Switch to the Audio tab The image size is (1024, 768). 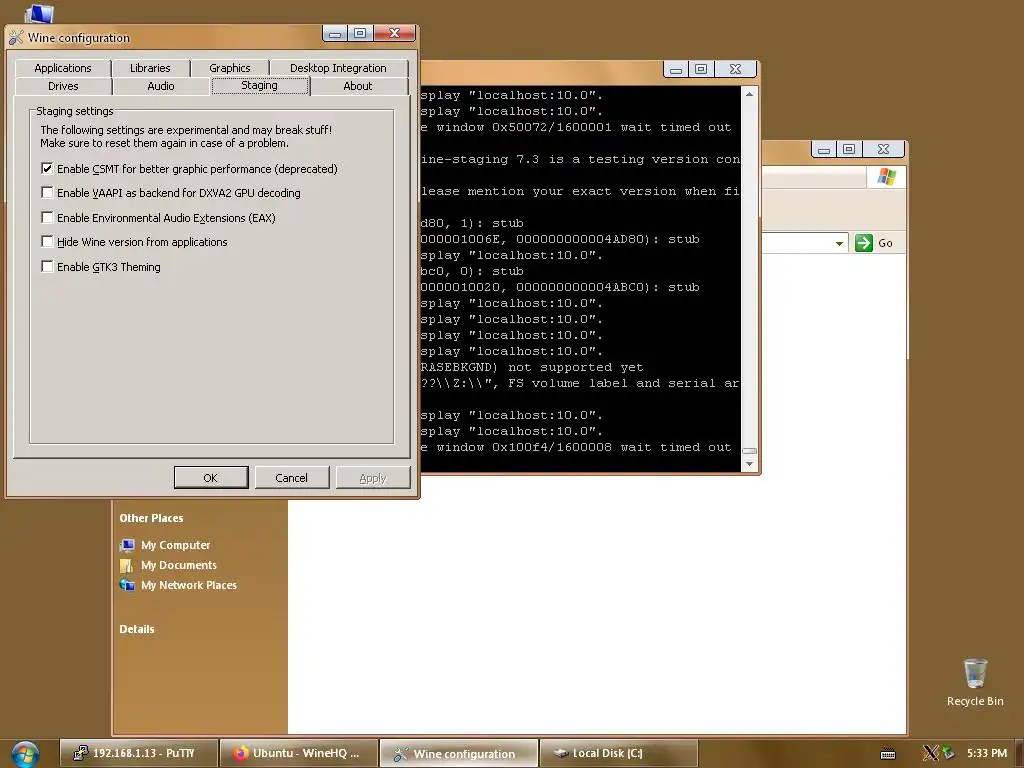(161, 86)
